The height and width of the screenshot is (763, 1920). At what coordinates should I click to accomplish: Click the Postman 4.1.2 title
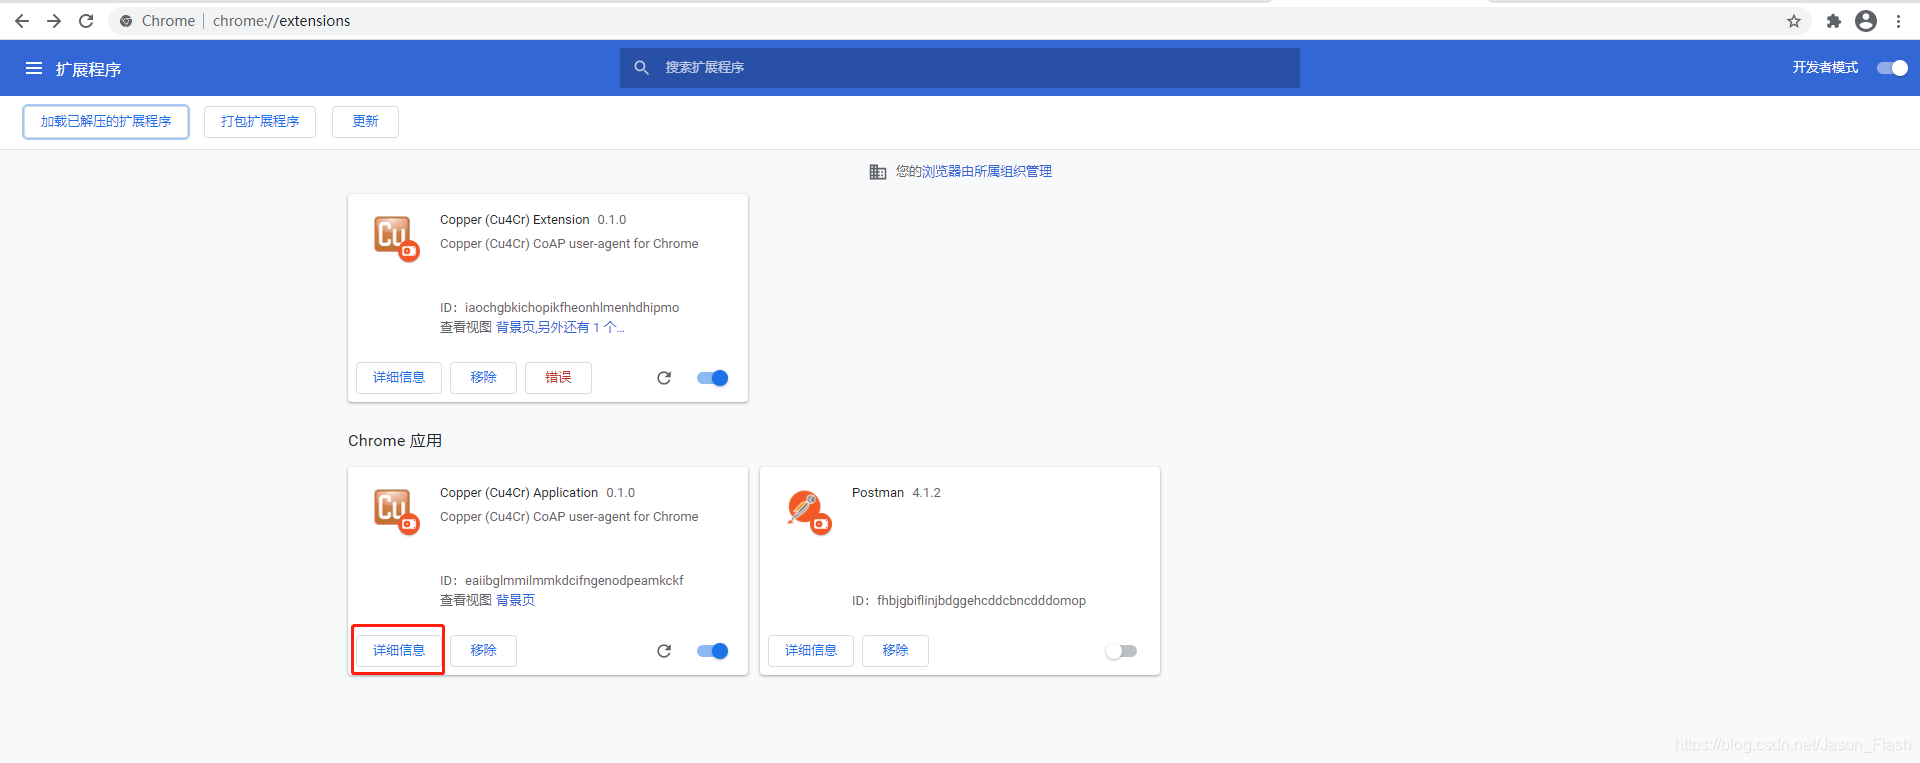pyautogui.click(x=896, y=493)
